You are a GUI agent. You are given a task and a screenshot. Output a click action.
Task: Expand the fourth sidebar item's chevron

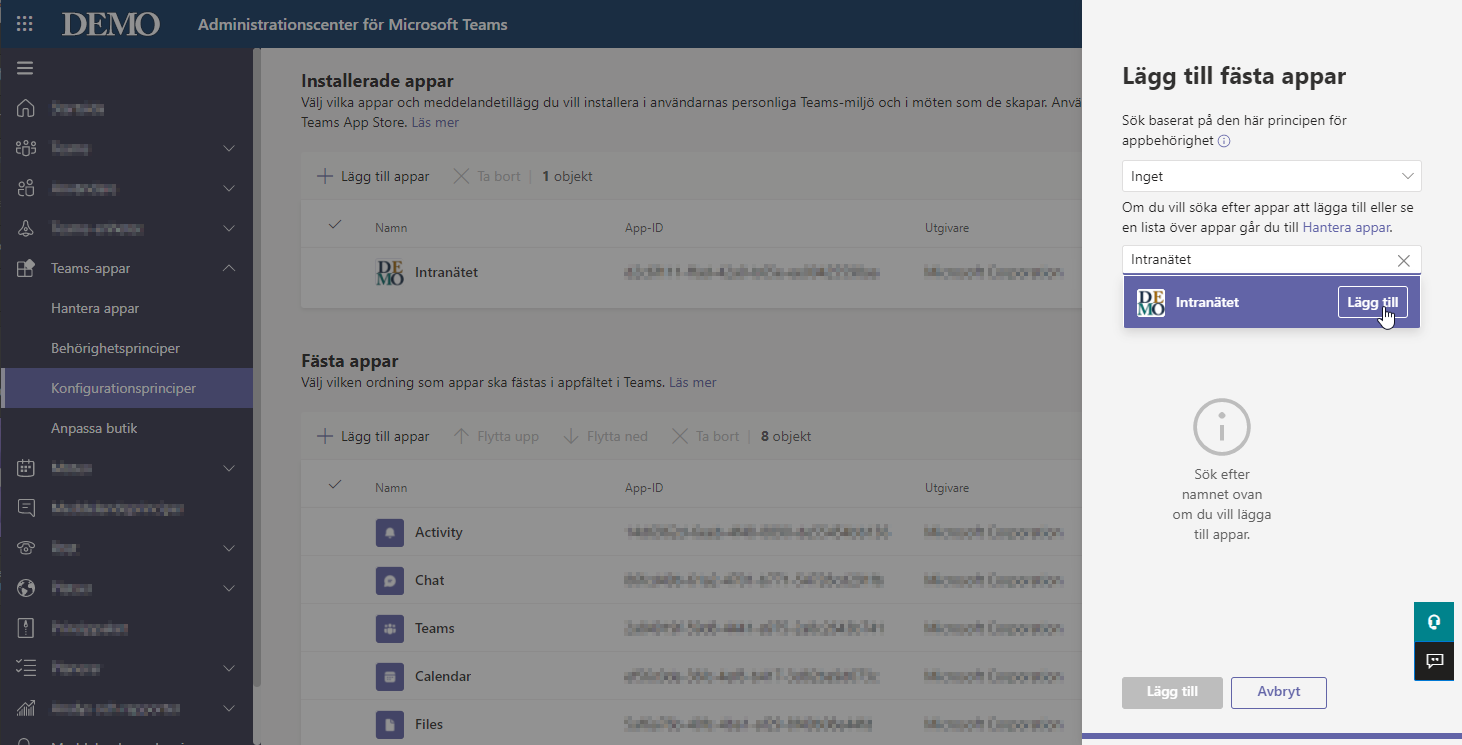(229, 228)
